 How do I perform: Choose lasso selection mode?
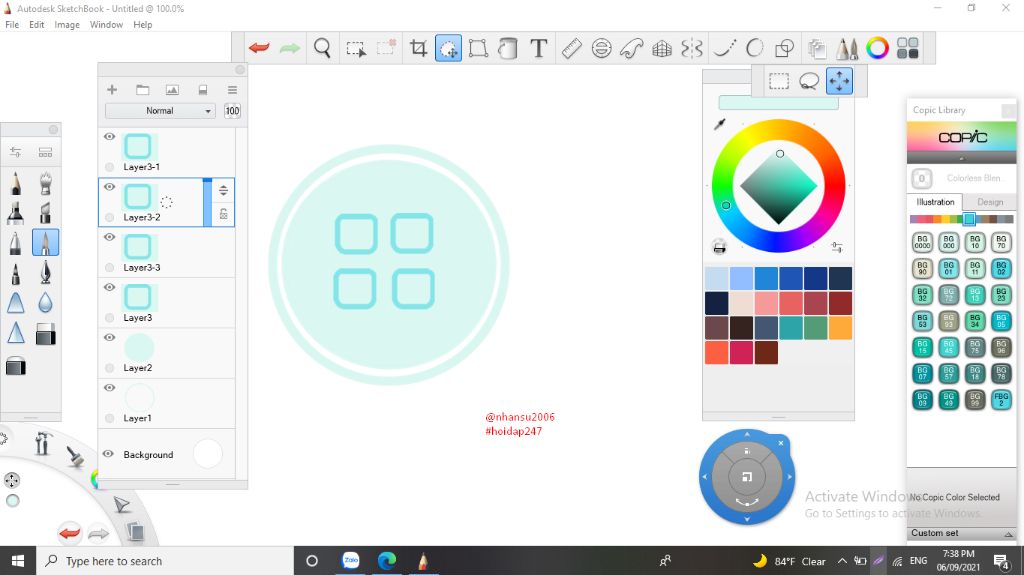(809, 82)
